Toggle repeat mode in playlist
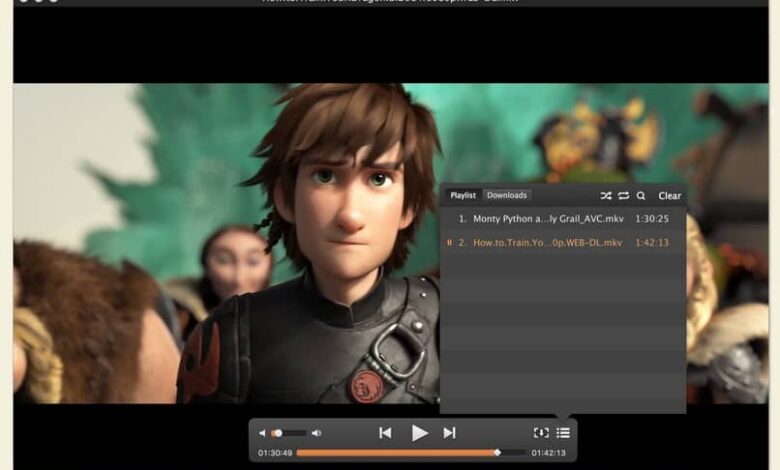780x470 pixels. pos(623,196)
